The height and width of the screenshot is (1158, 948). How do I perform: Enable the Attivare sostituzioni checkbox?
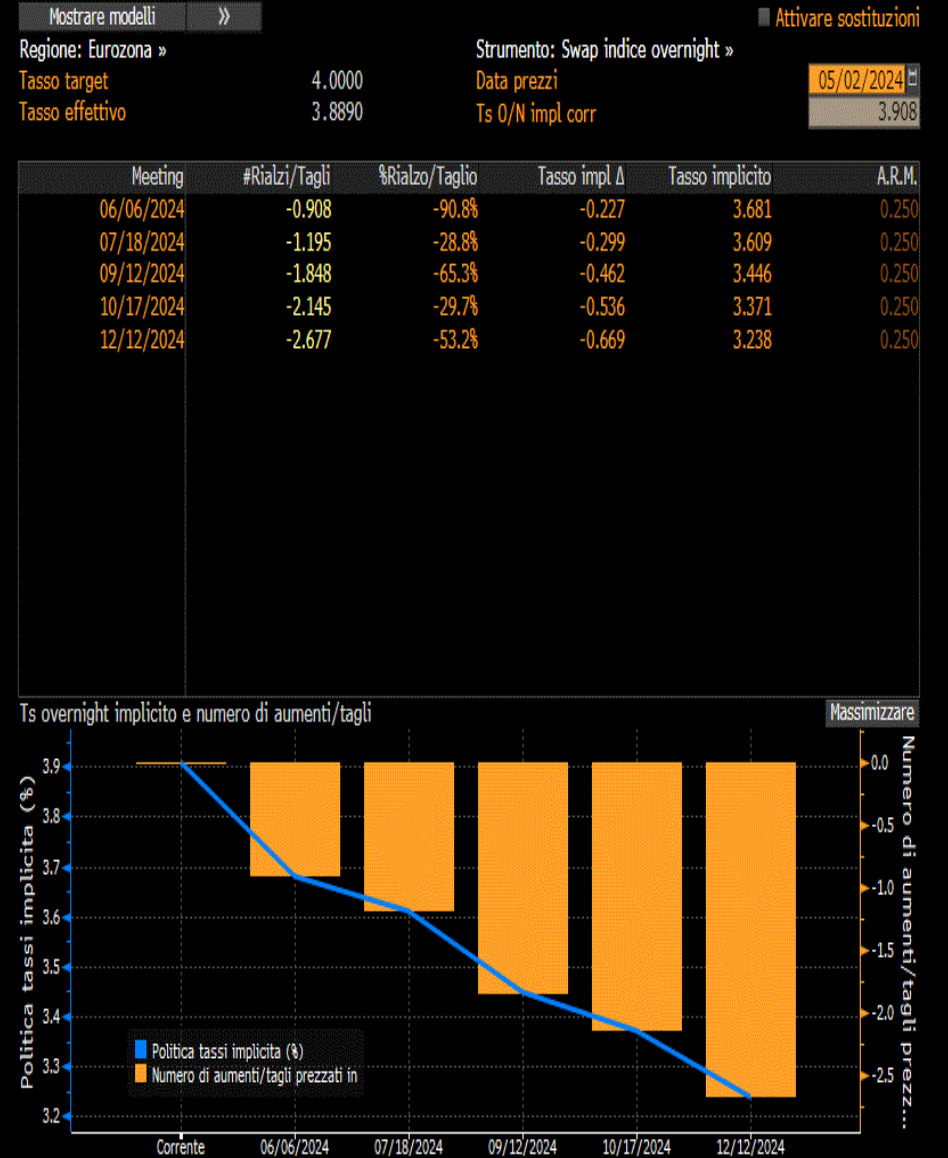[x=764, y=17]
